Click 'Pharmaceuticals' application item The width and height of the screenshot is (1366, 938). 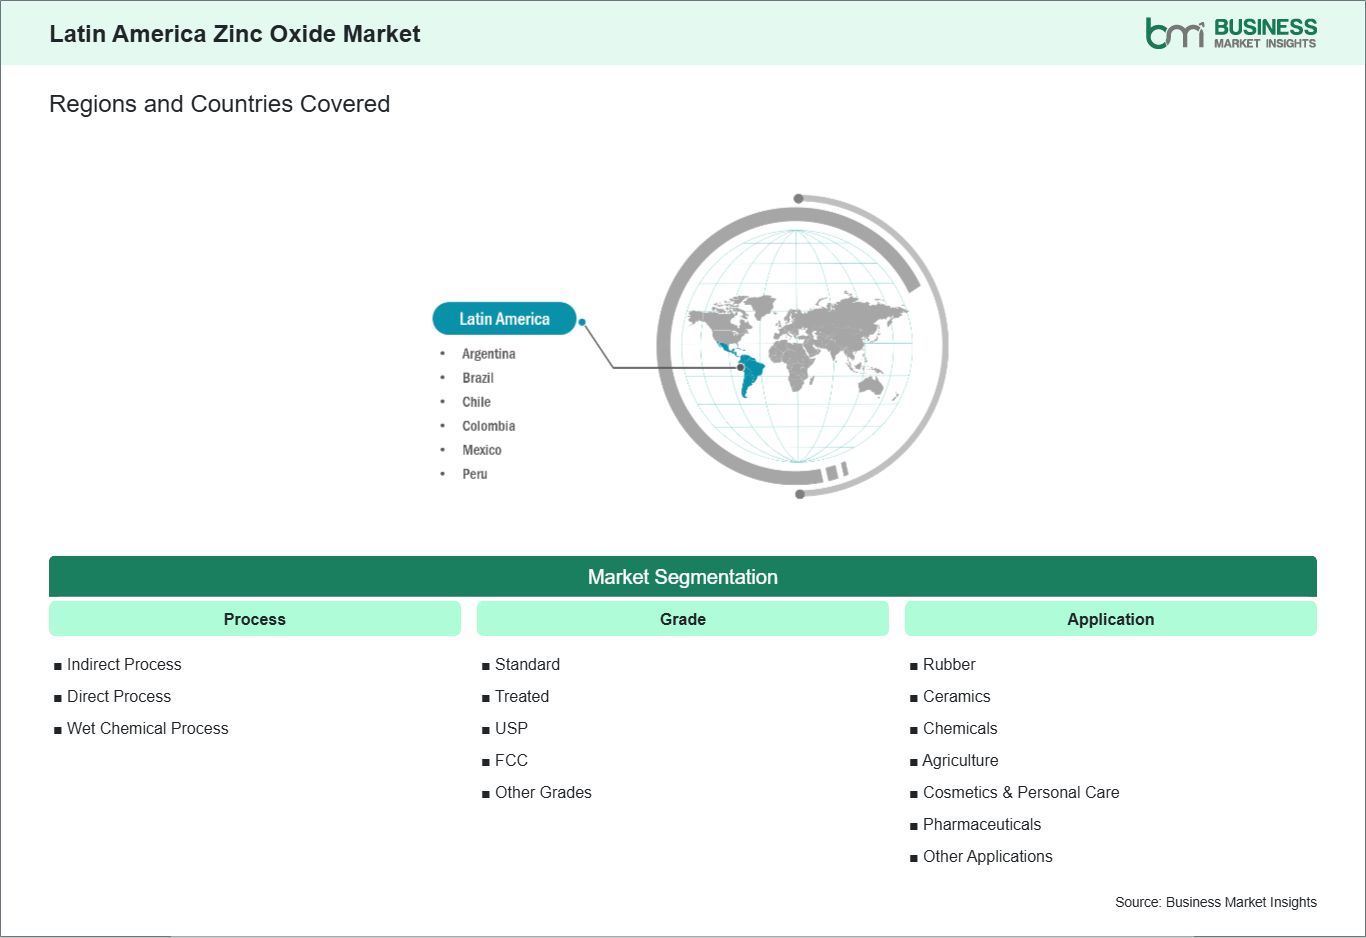[x=982, y=824]
